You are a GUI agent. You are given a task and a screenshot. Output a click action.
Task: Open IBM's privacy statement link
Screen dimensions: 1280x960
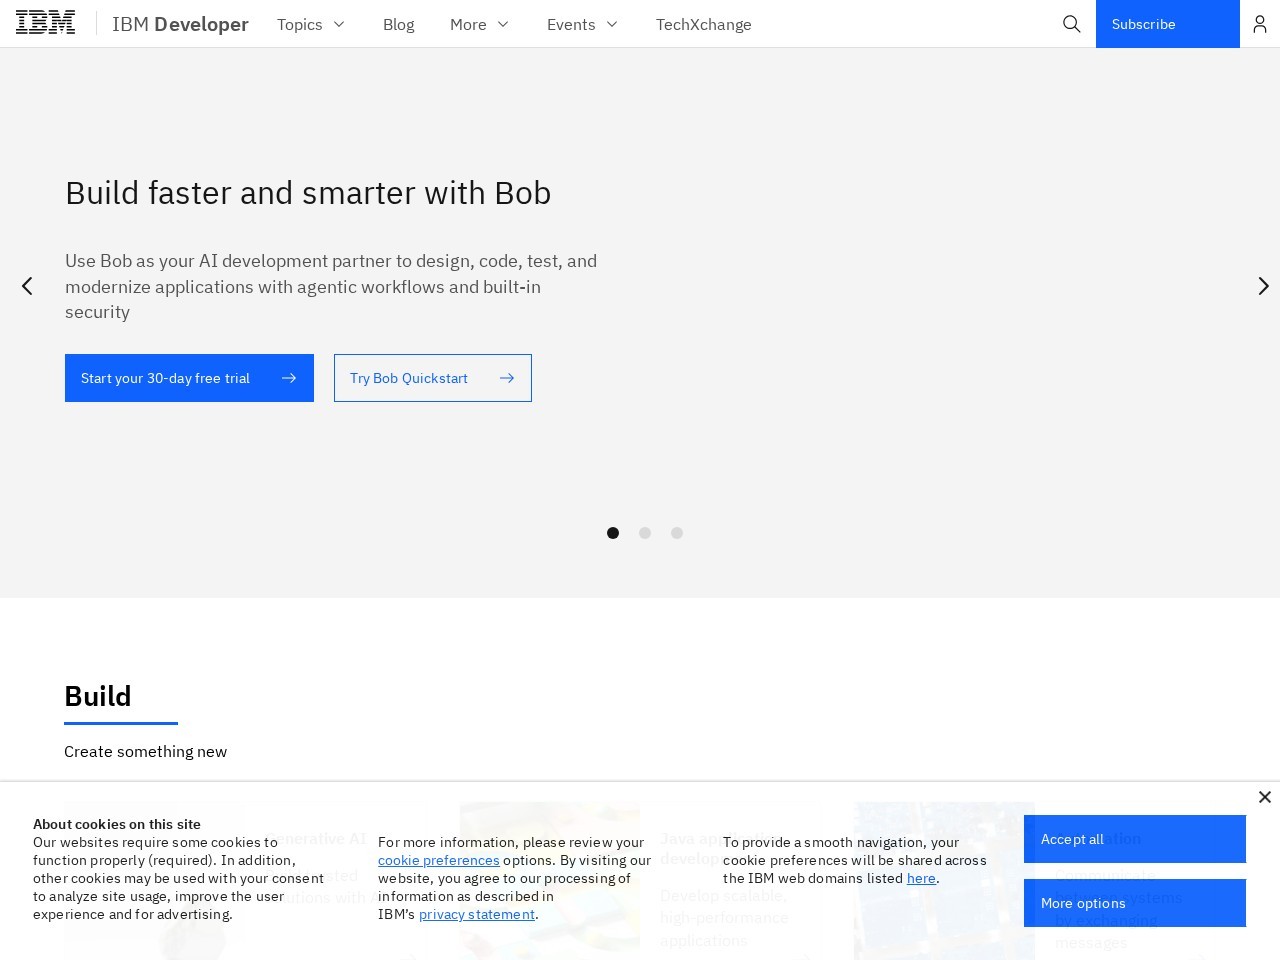[x=476, y=914]
